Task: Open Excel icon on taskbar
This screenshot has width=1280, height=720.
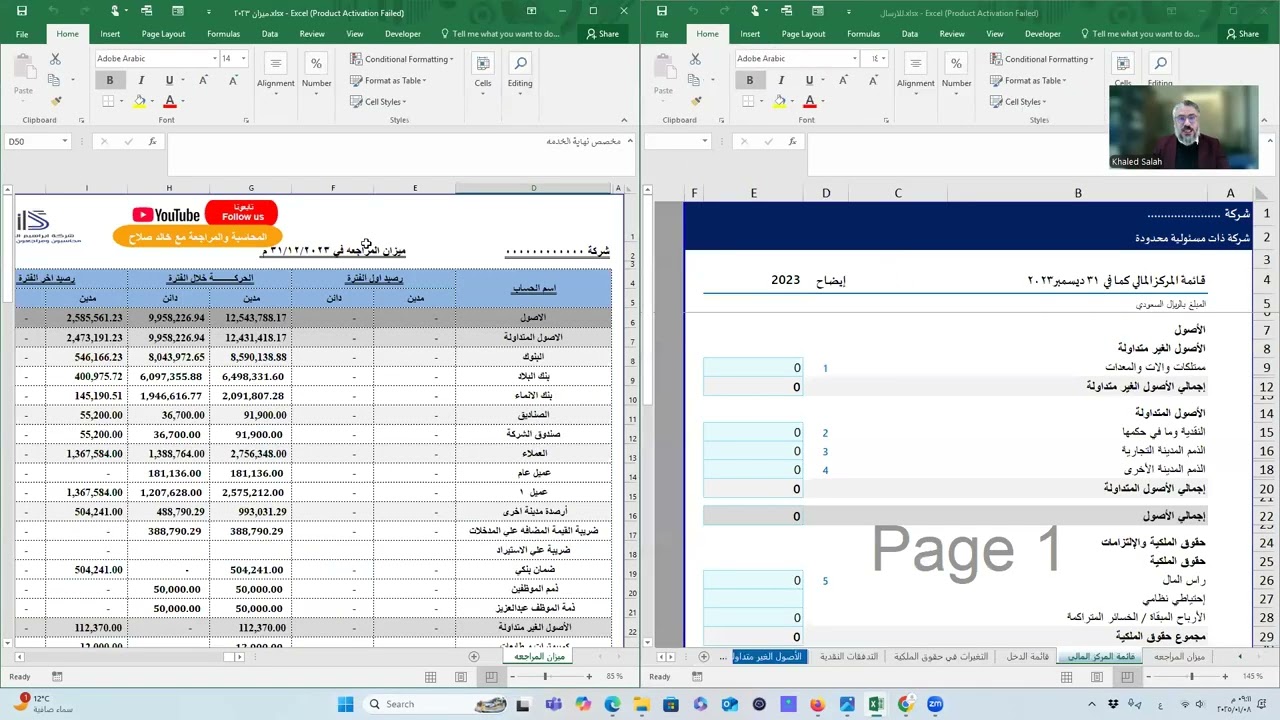Action: 876,704
